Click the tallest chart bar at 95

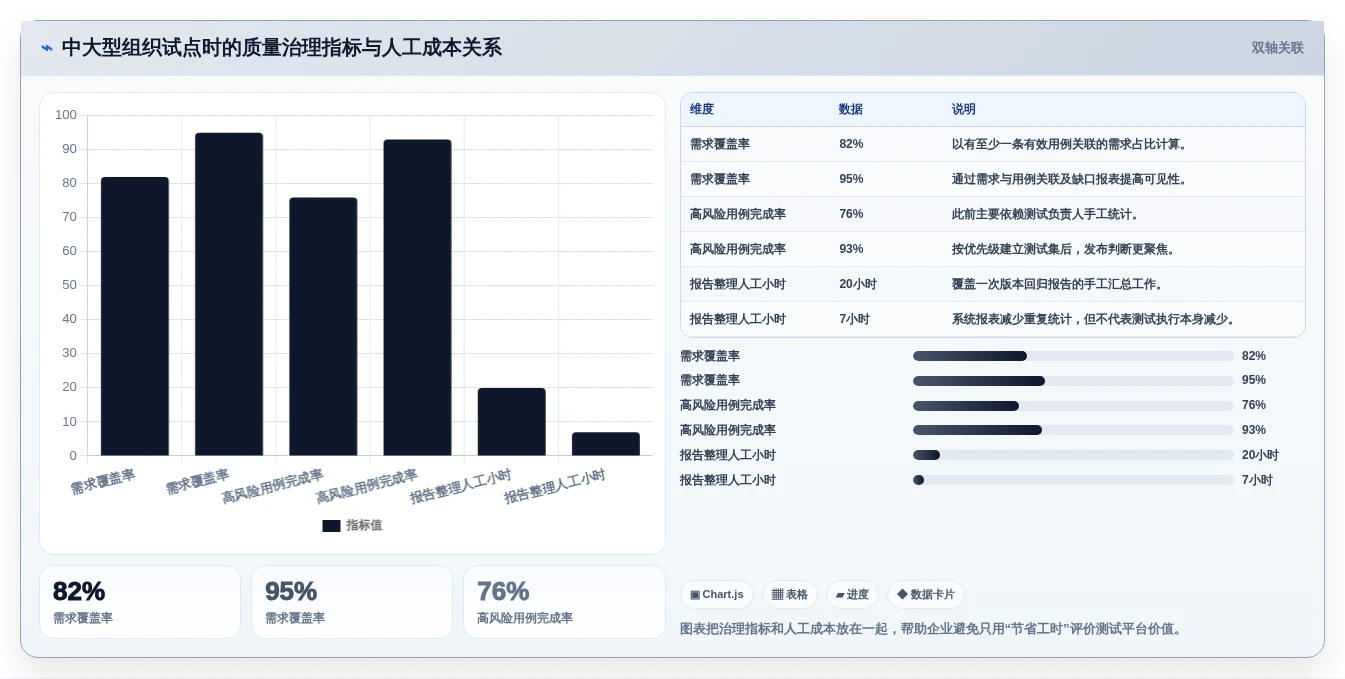tap(229, 294)
